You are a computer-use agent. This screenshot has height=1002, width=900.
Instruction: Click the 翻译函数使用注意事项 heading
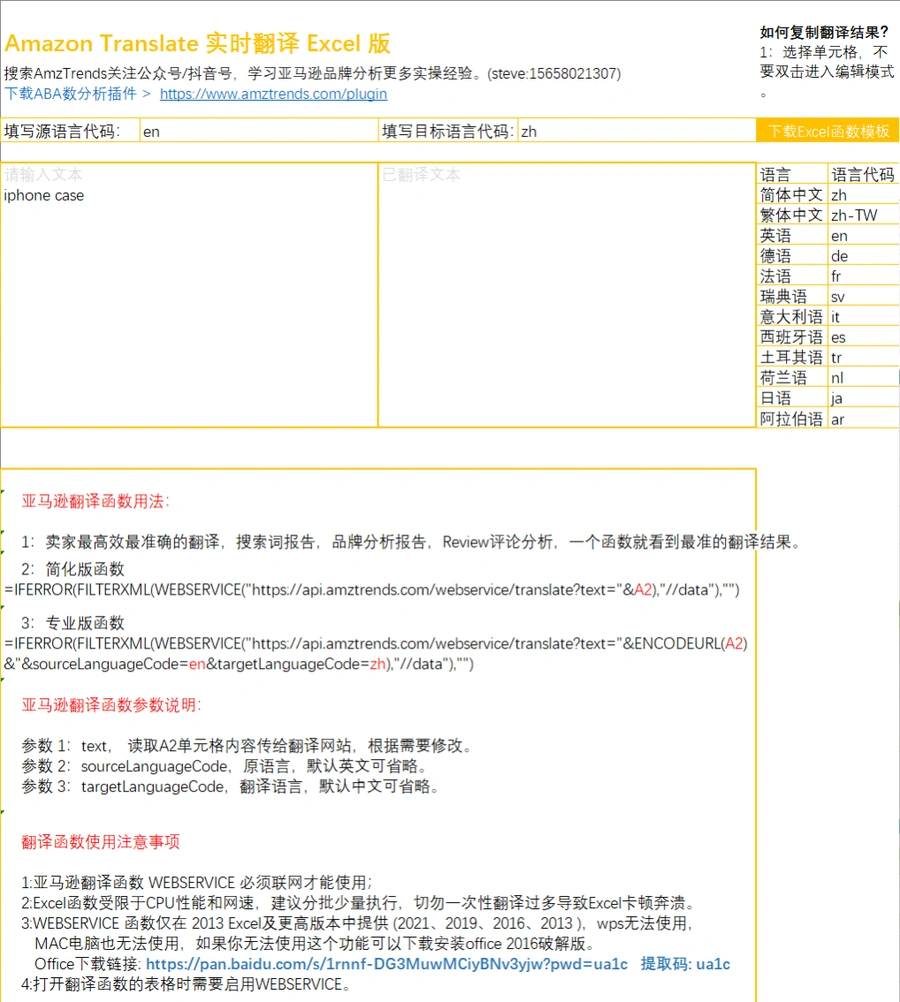[100, 842]
